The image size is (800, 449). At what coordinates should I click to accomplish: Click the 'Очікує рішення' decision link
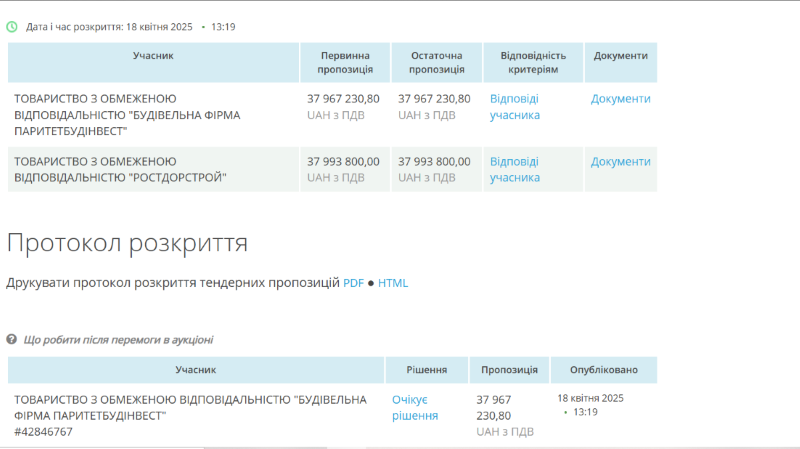point(415,407)
